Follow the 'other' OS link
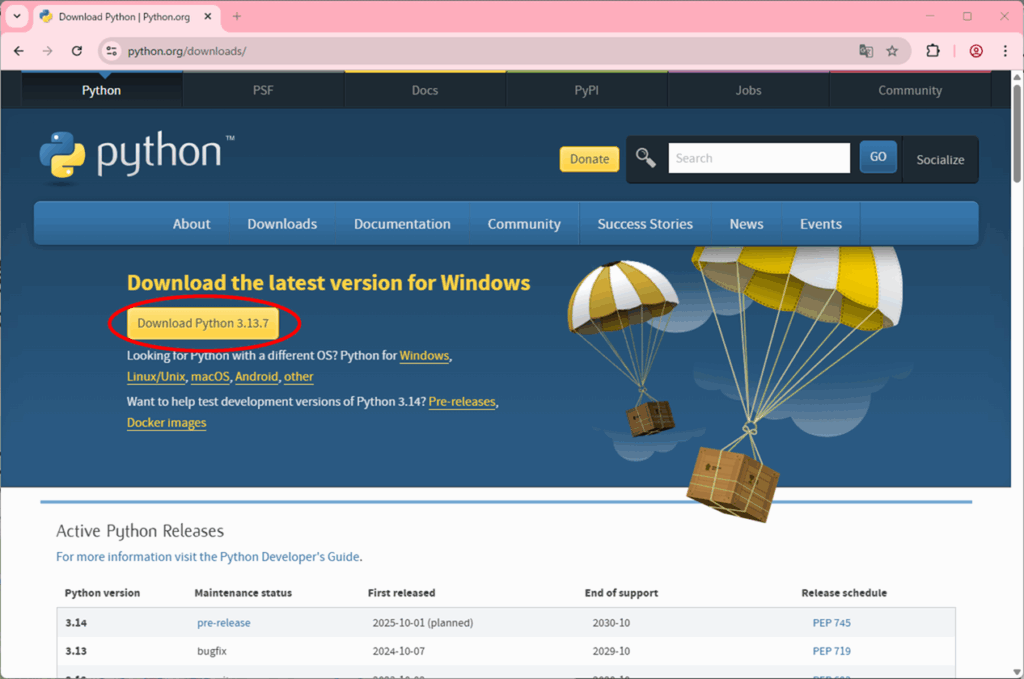The image size is (1024, 679). [298, 377]
